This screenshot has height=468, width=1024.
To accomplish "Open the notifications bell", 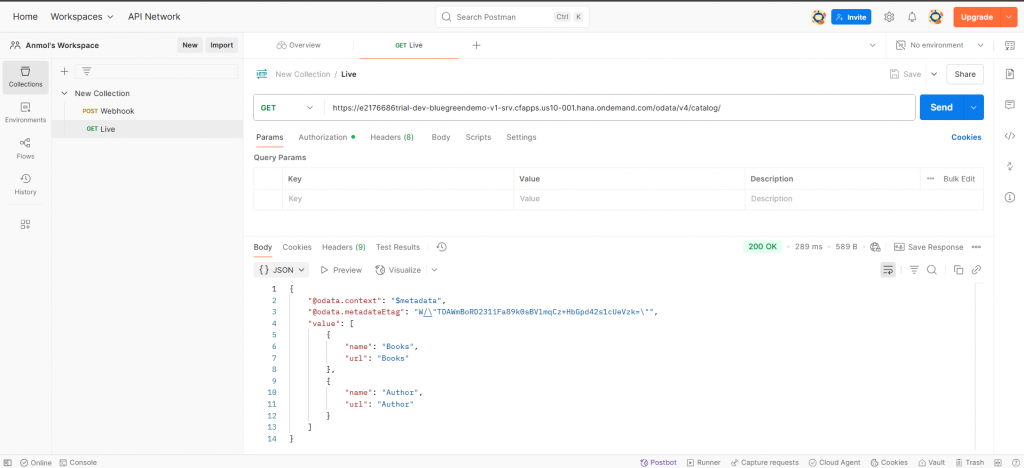I will tap(912, 17).
